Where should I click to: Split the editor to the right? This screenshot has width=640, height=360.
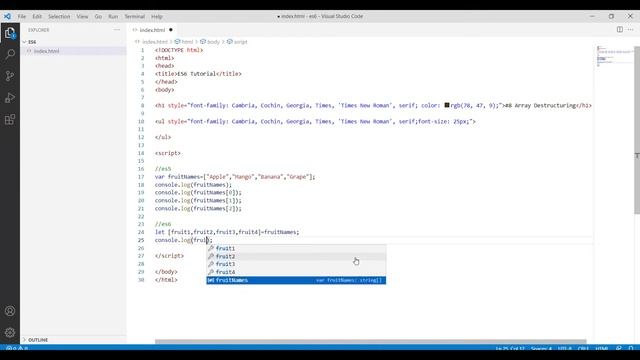(x=620, y=29)
